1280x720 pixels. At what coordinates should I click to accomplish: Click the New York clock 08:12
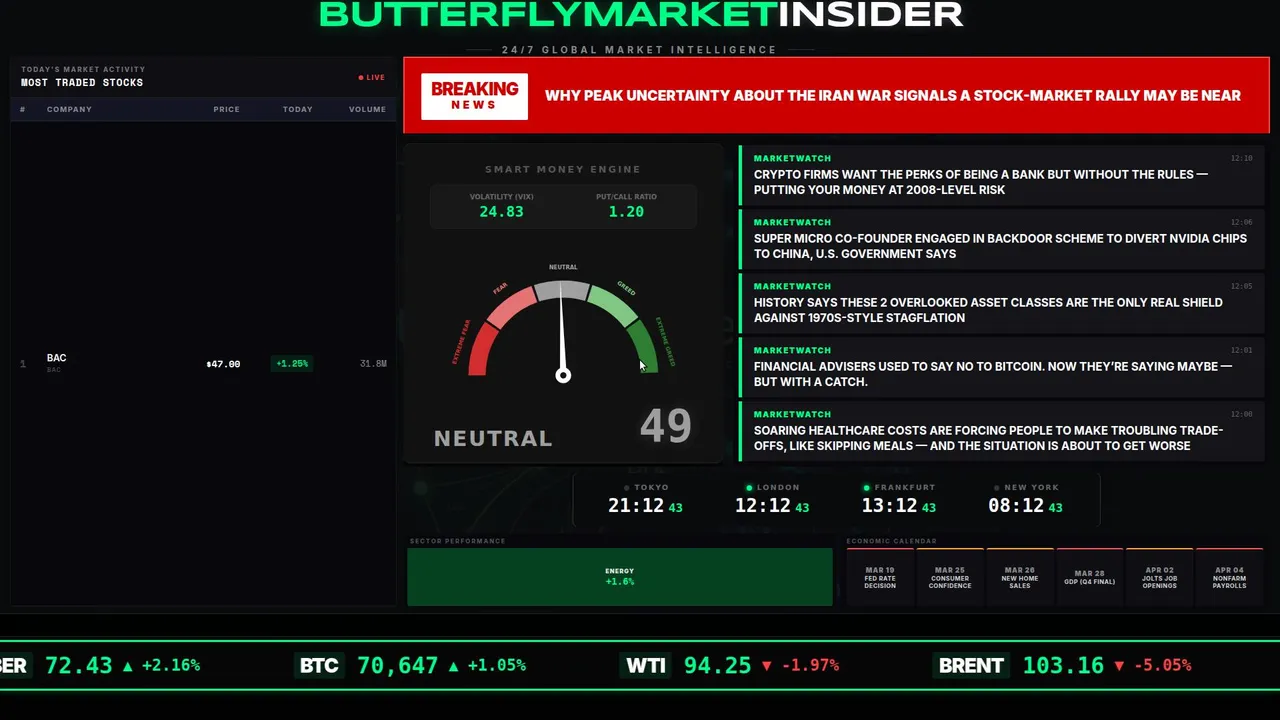1016,506
